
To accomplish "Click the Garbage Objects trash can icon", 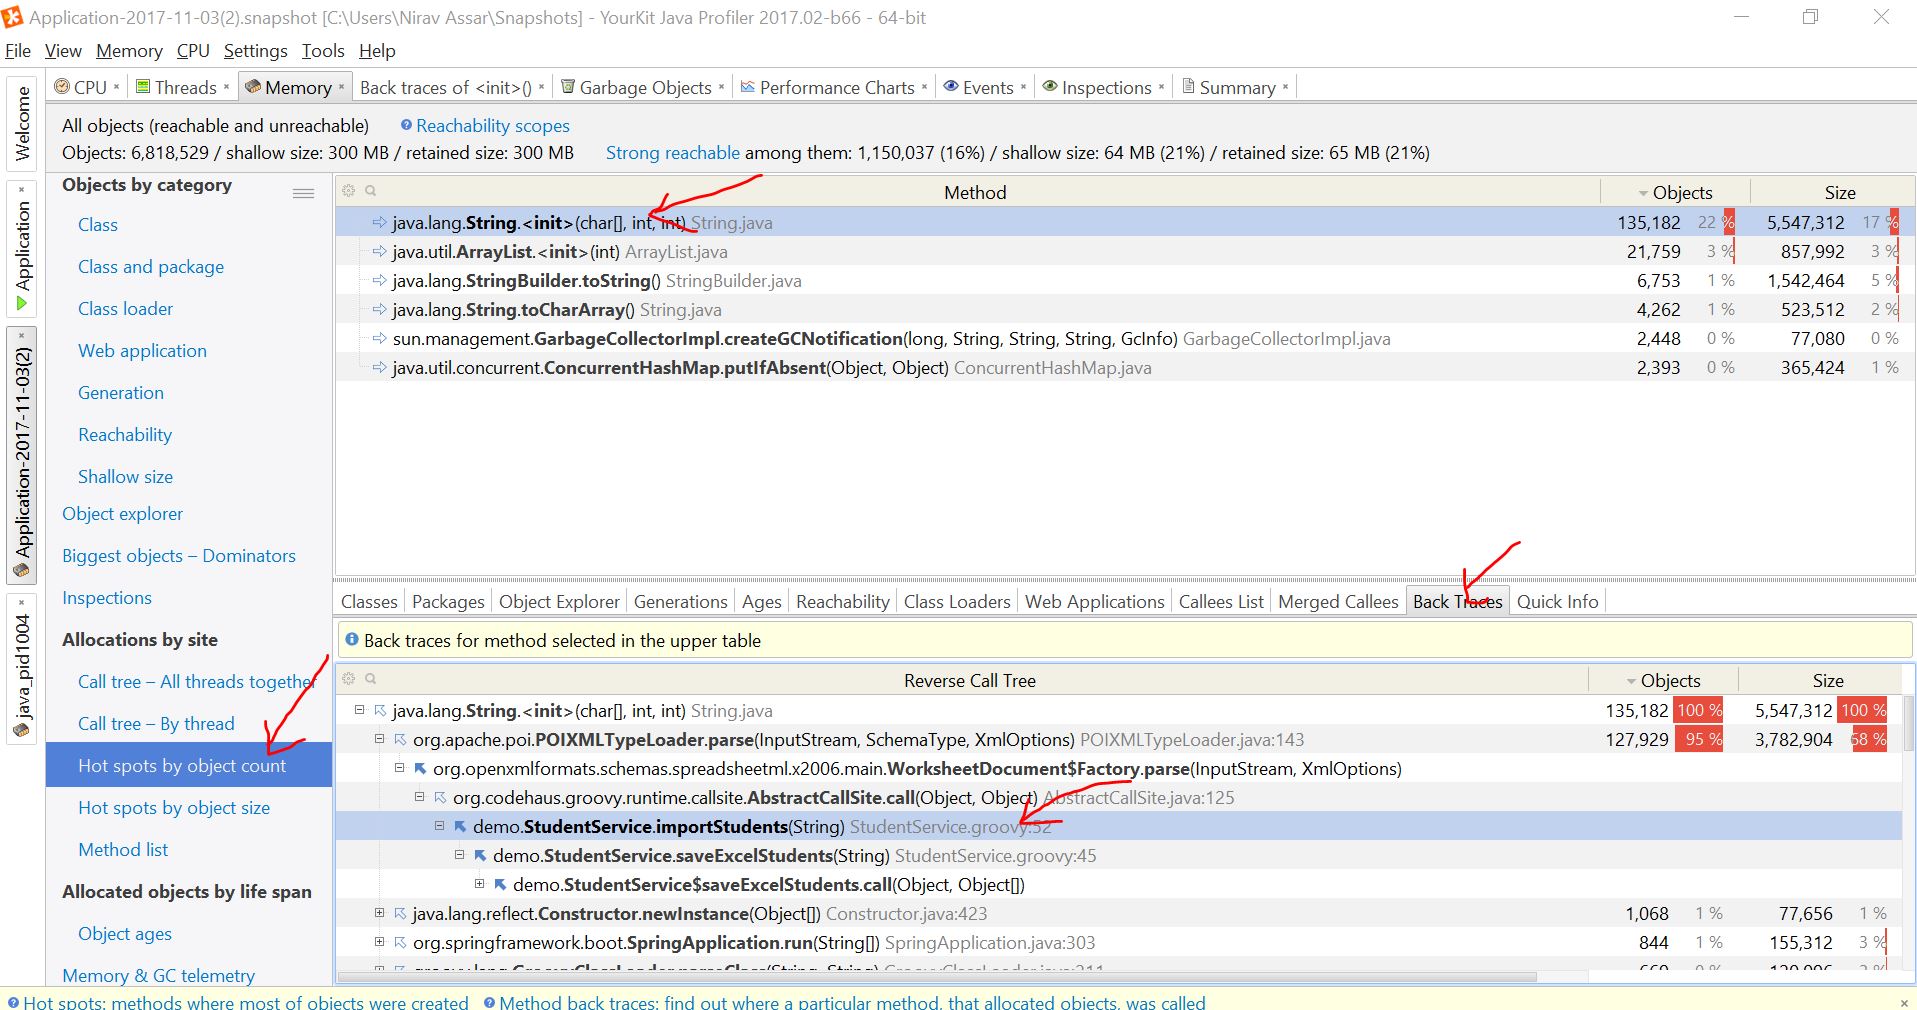I will pos(568,87).
